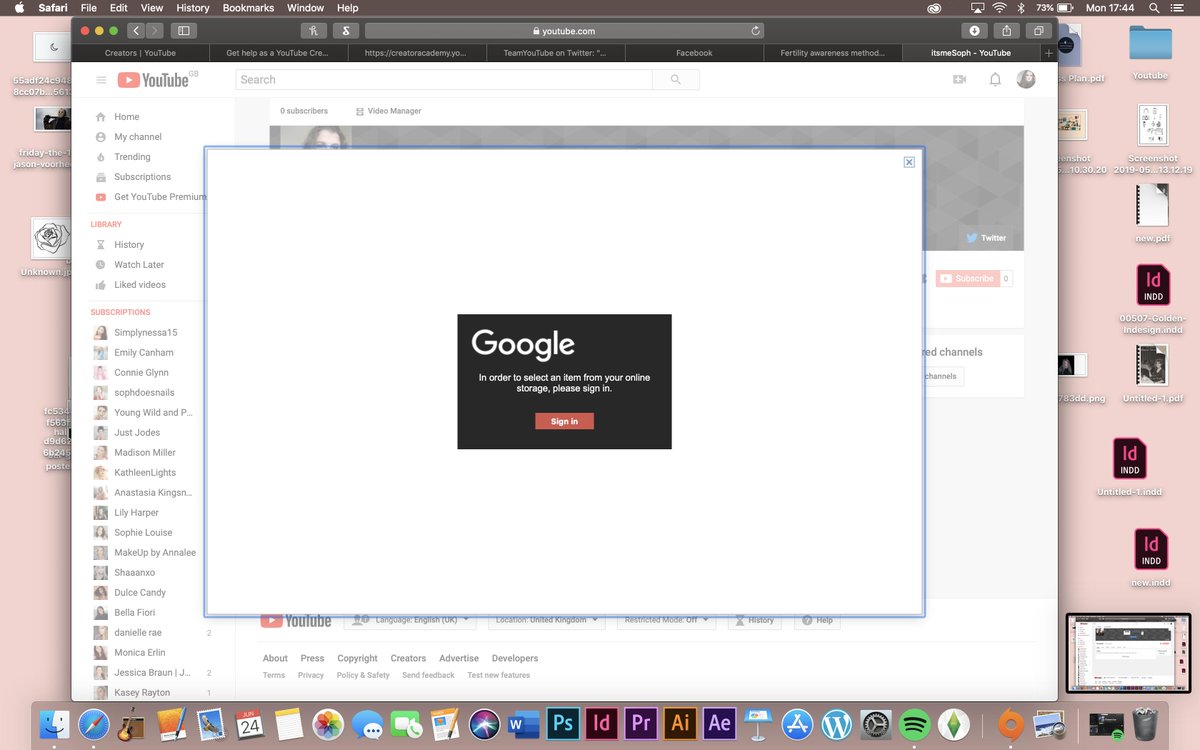This screenshot has height=750, width=1200.
Task: Click the Safari share button
Action: click(1007, 31)
